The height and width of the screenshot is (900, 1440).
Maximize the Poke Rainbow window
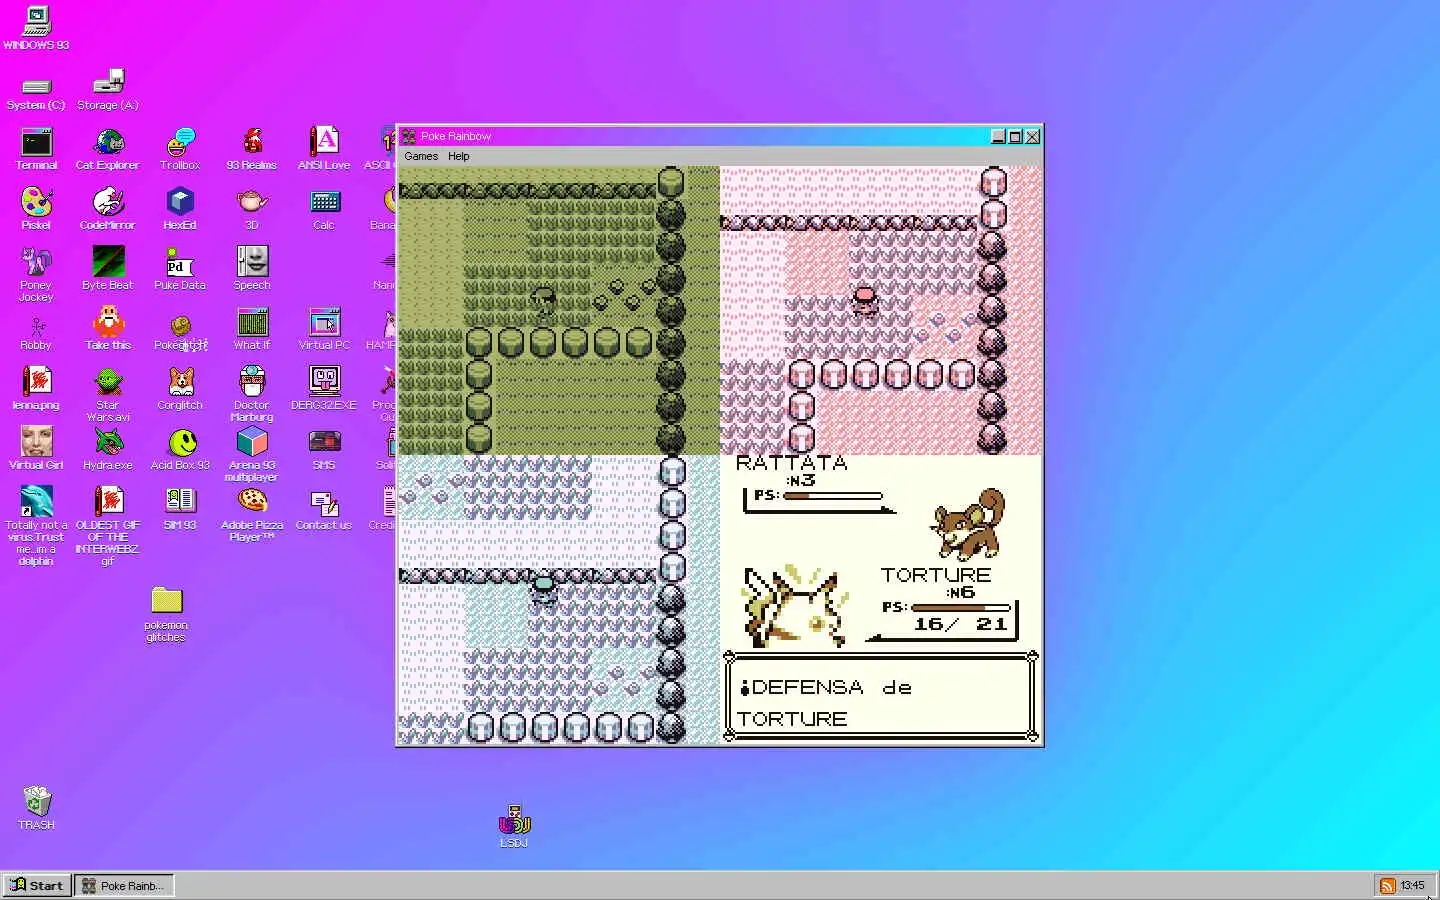[1015, 136]
